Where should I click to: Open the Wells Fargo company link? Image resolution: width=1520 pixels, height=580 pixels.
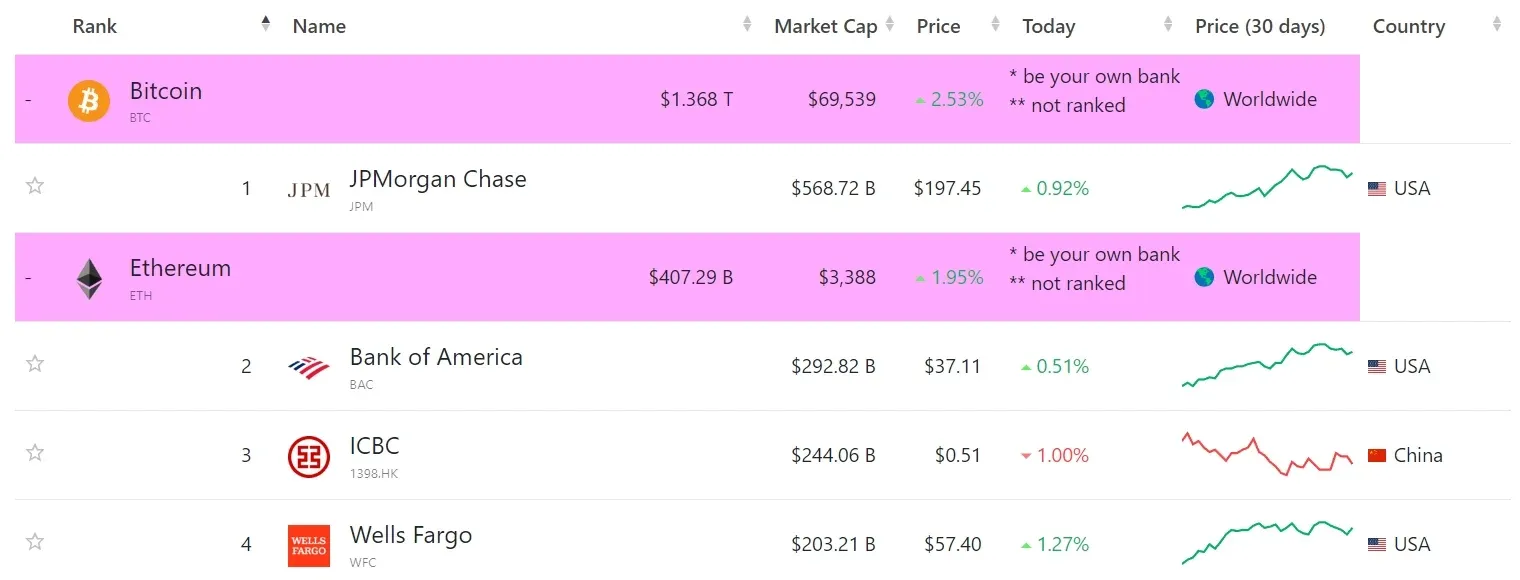(410, 536)
